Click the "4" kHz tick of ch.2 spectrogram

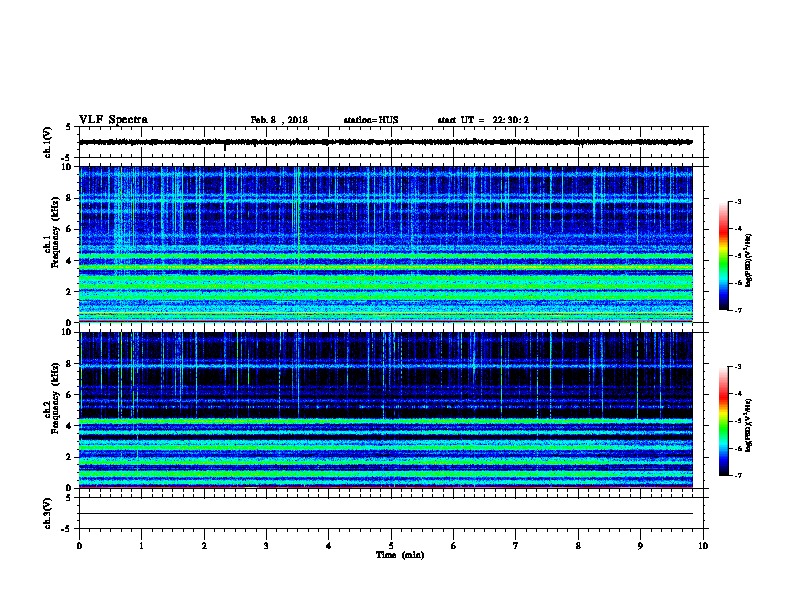point(69,426)
